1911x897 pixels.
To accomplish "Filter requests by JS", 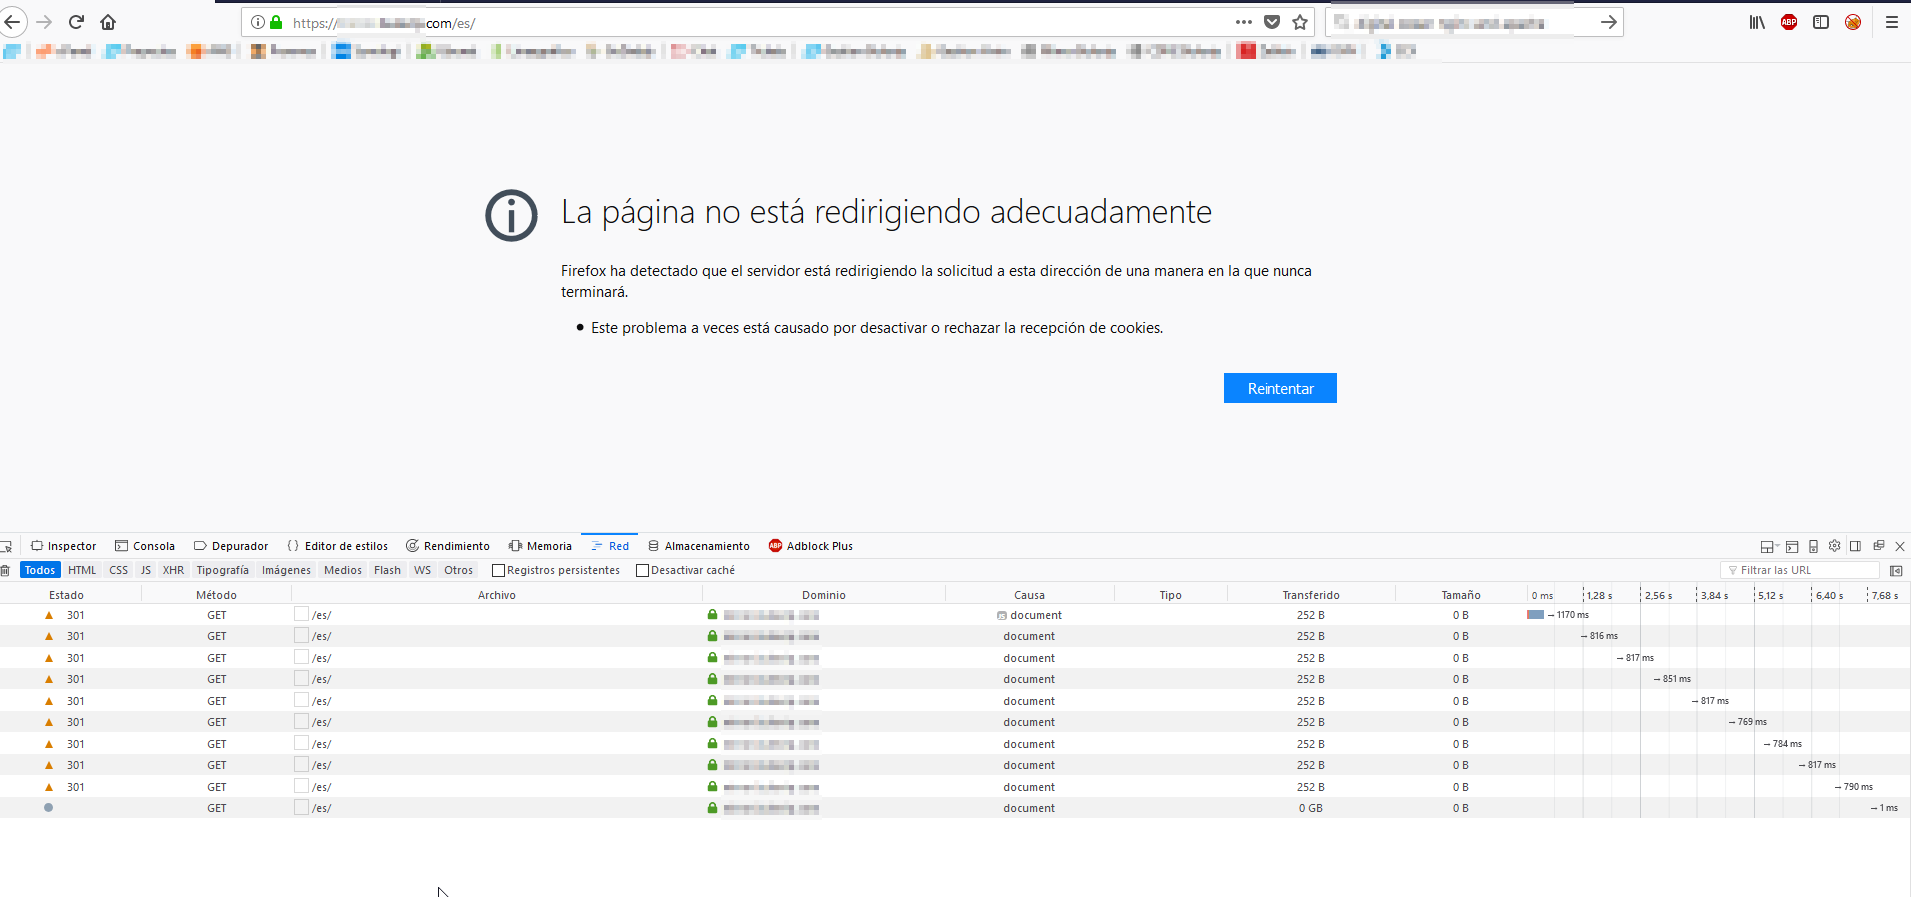I will click(x=146, y=570).
